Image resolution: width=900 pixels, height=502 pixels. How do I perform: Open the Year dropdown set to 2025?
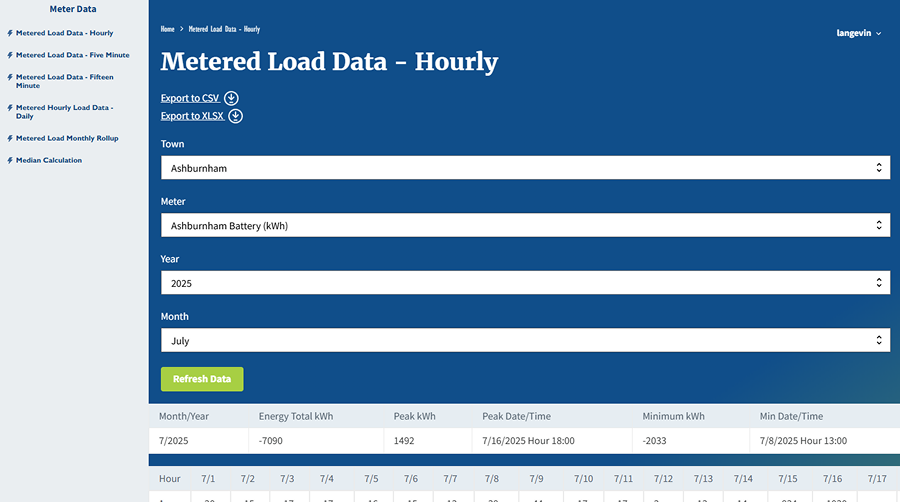pos(525,283)
